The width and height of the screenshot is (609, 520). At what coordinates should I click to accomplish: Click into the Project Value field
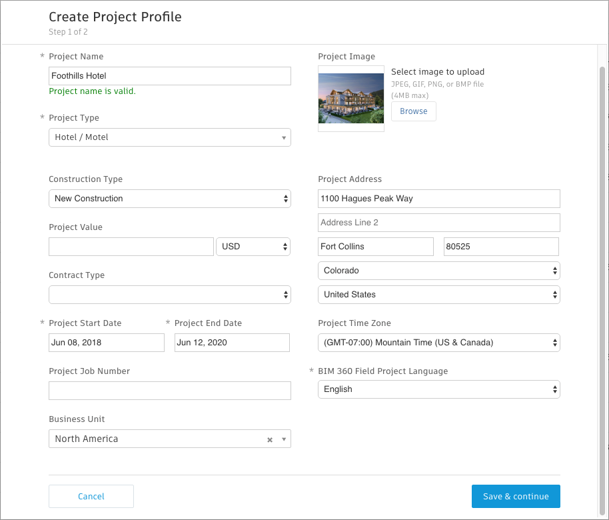131,246
